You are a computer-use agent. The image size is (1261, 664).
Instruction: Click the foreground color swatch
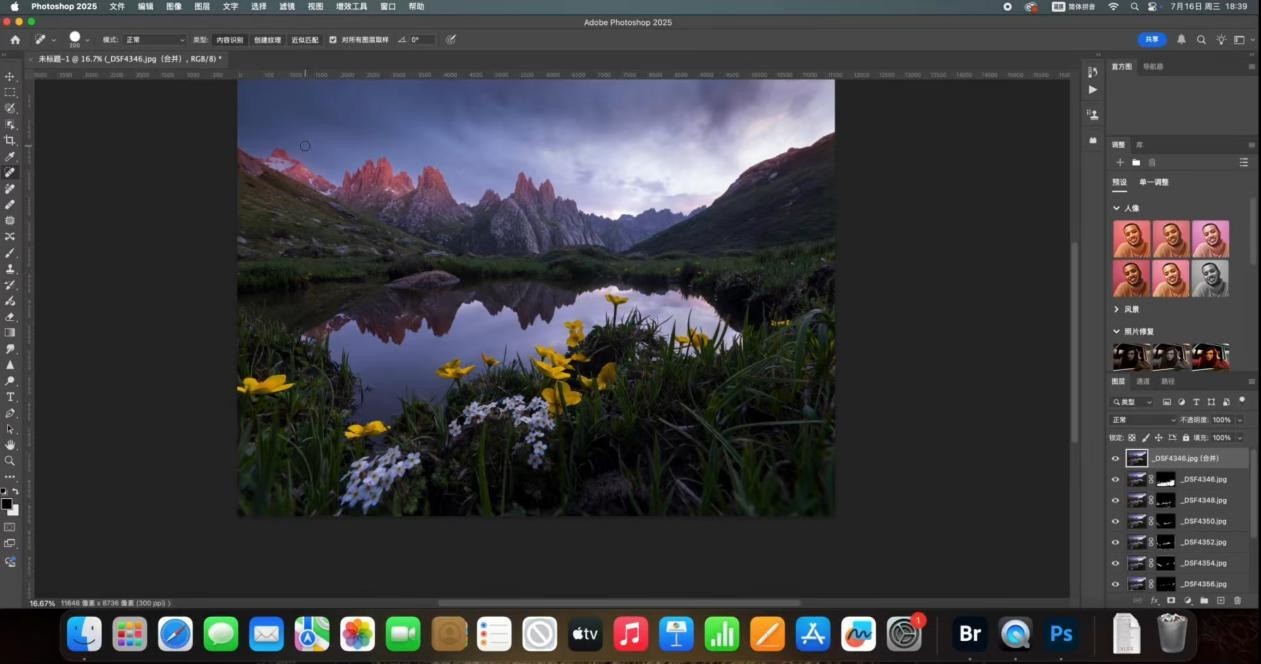(x=7, y=503)
